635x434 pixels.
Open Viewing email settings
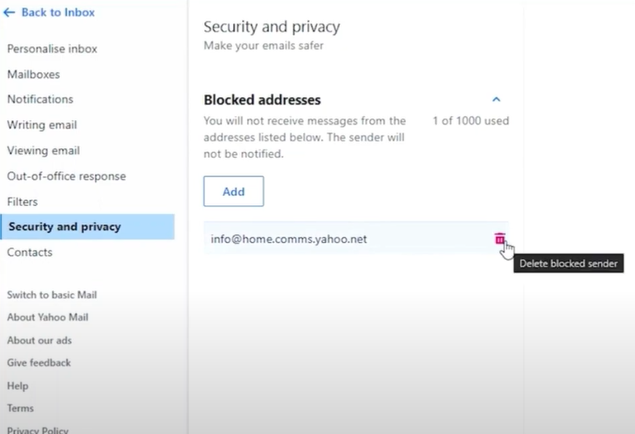43,151
